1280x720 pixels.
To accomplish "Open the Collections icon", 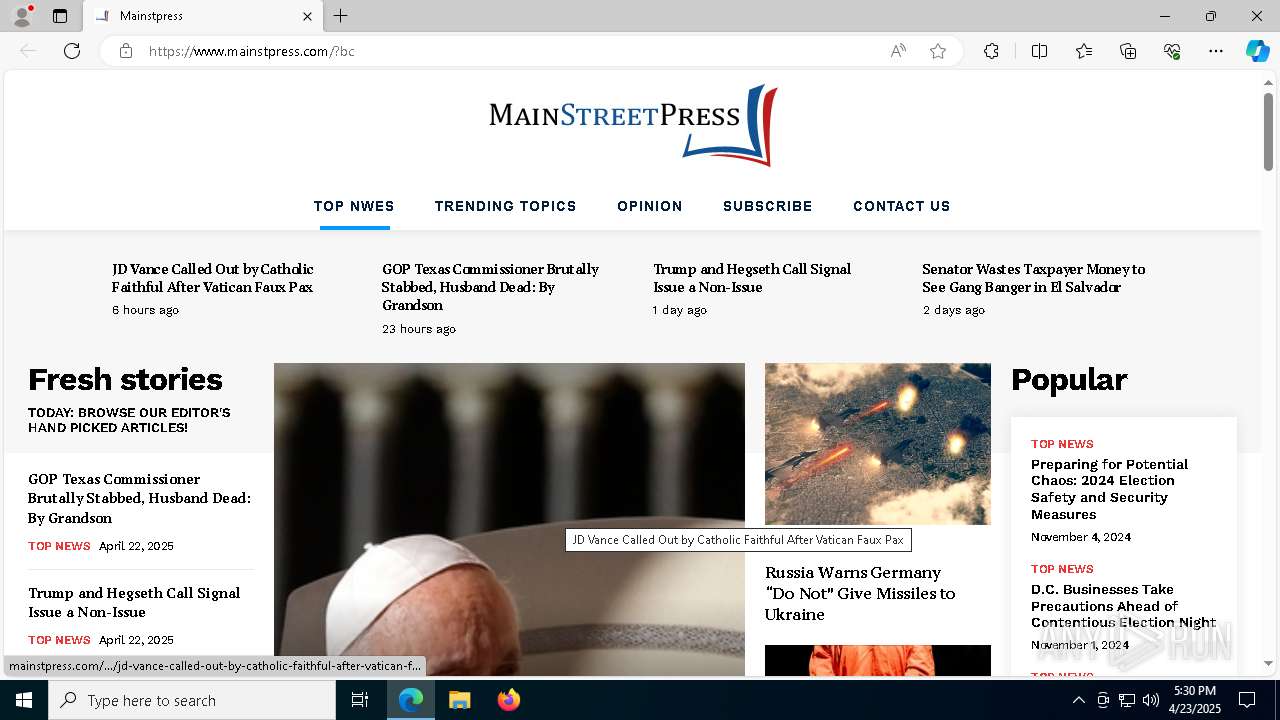I will (1128, 51).
